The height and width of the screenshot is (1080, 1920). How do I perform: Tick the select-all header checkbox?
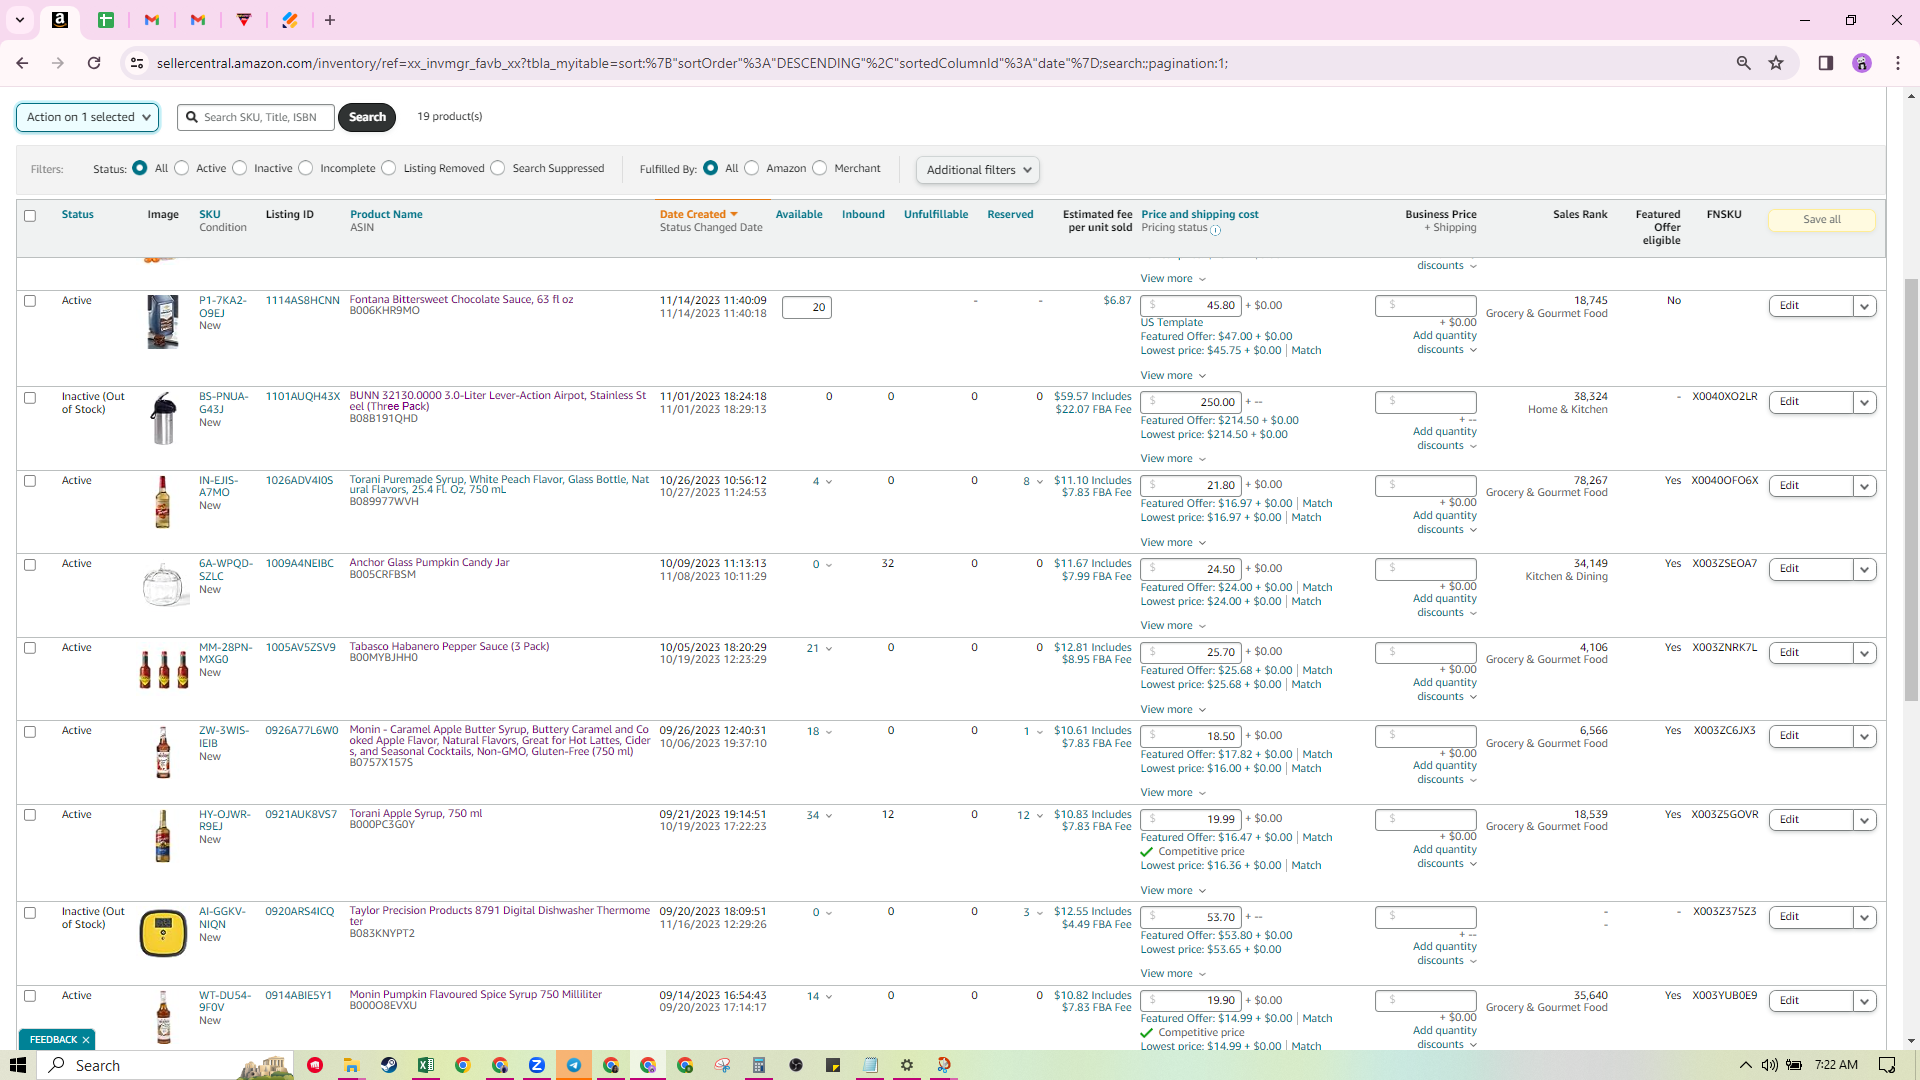coord(30,216)
